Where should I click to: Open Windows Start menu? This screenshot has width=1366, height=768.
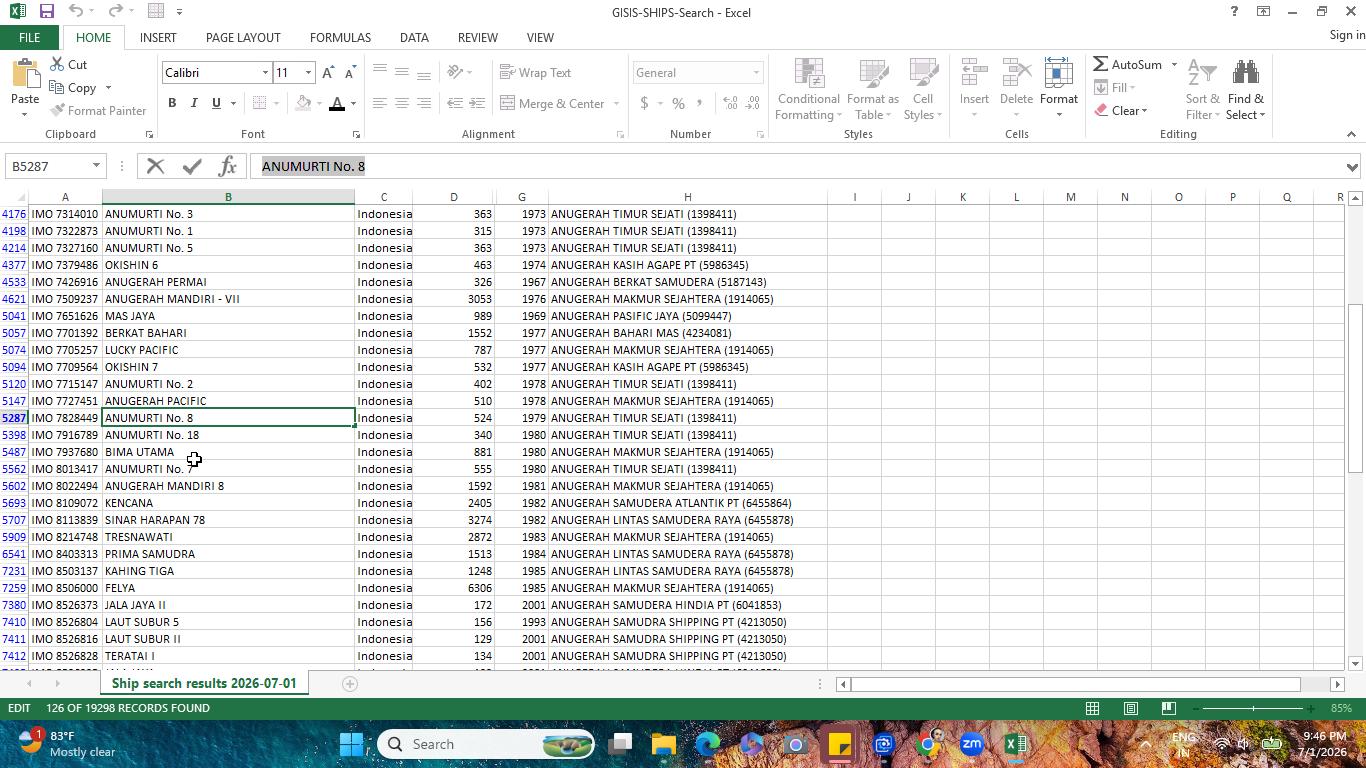(352, 744)
